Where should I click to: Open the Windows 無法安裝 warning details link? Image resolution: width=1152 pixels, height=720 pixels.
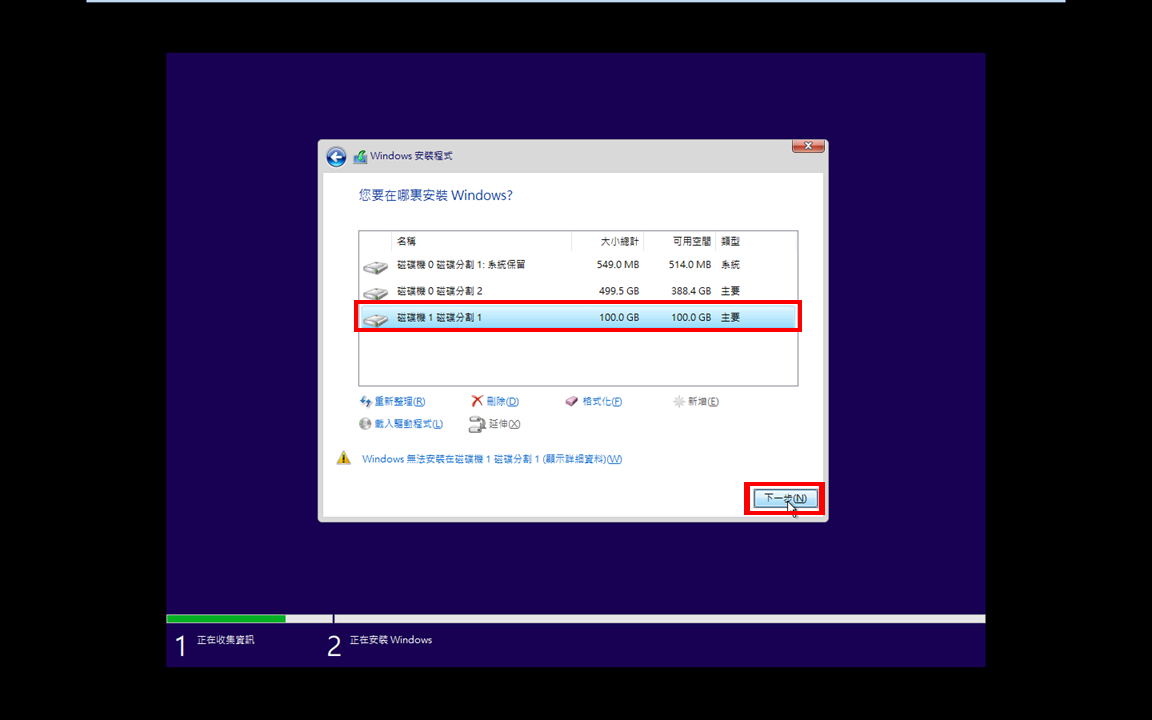(492, 459)
